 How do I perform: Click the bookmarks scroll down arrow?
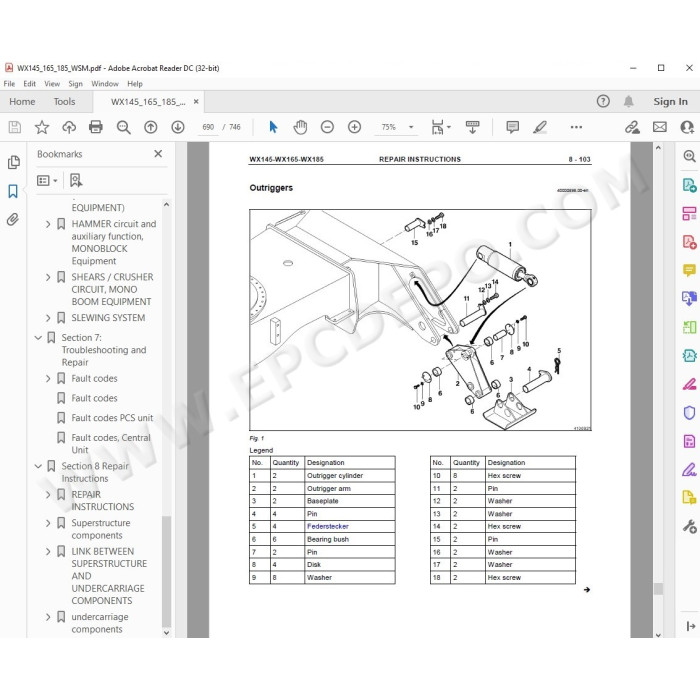click(167, 633)
